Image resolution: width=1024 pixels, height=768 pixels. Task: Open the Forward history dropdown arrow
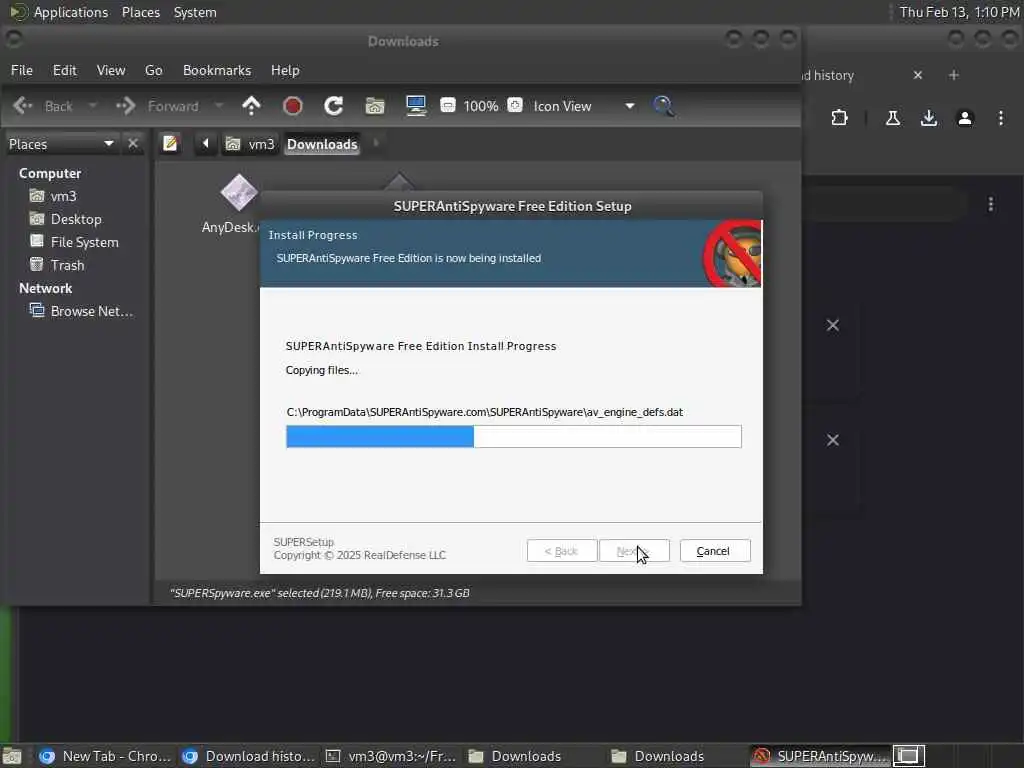[x=219, y=106]
